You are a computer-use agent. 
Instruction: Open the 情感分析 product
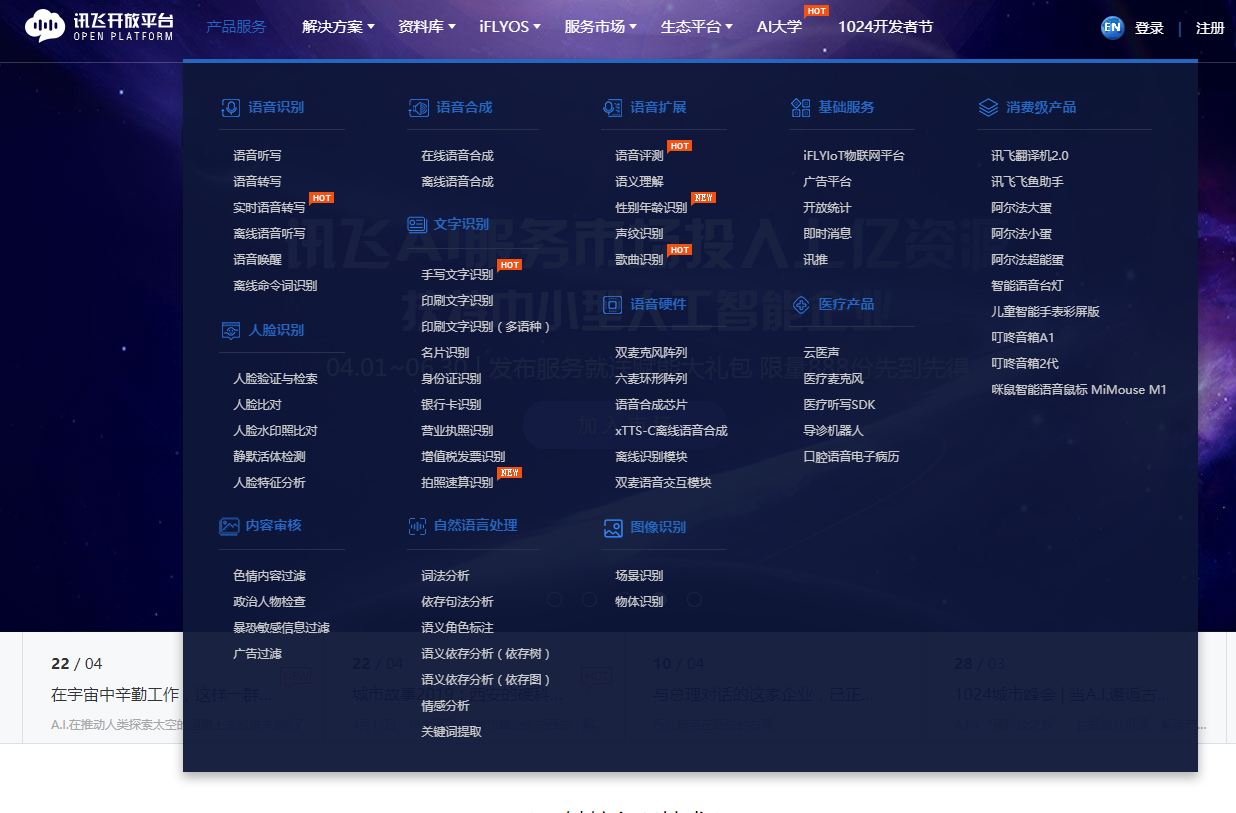click(x=445, y=706)
